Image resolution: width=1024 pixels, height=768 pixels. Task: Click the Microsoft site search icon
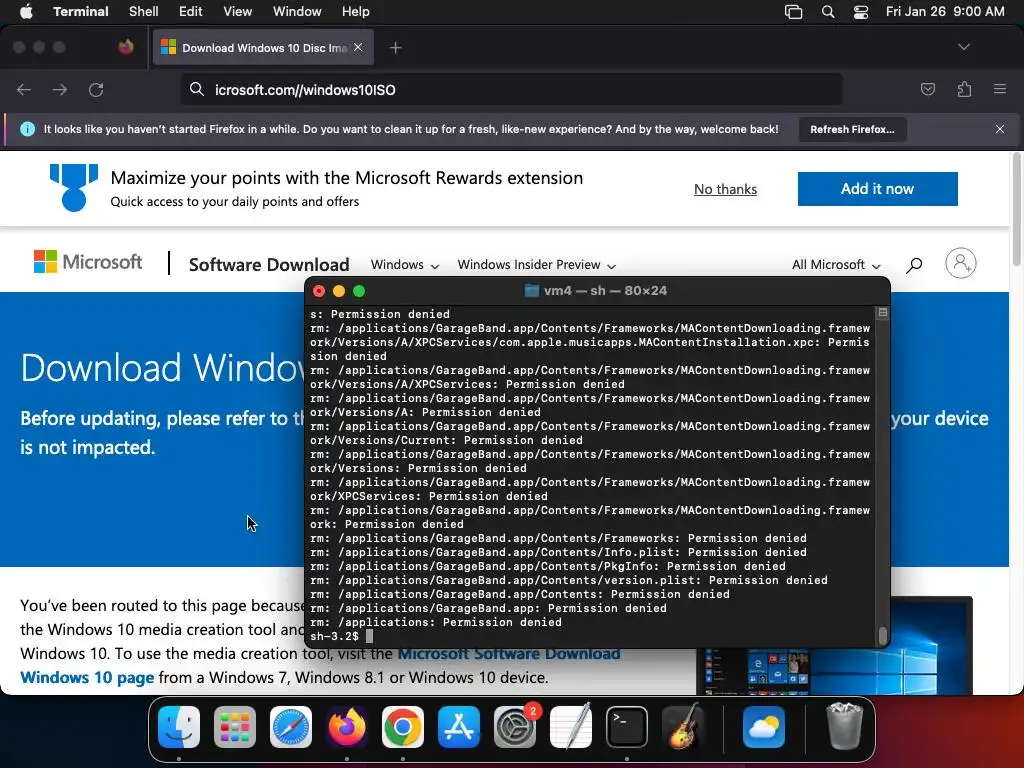(914, 264)
